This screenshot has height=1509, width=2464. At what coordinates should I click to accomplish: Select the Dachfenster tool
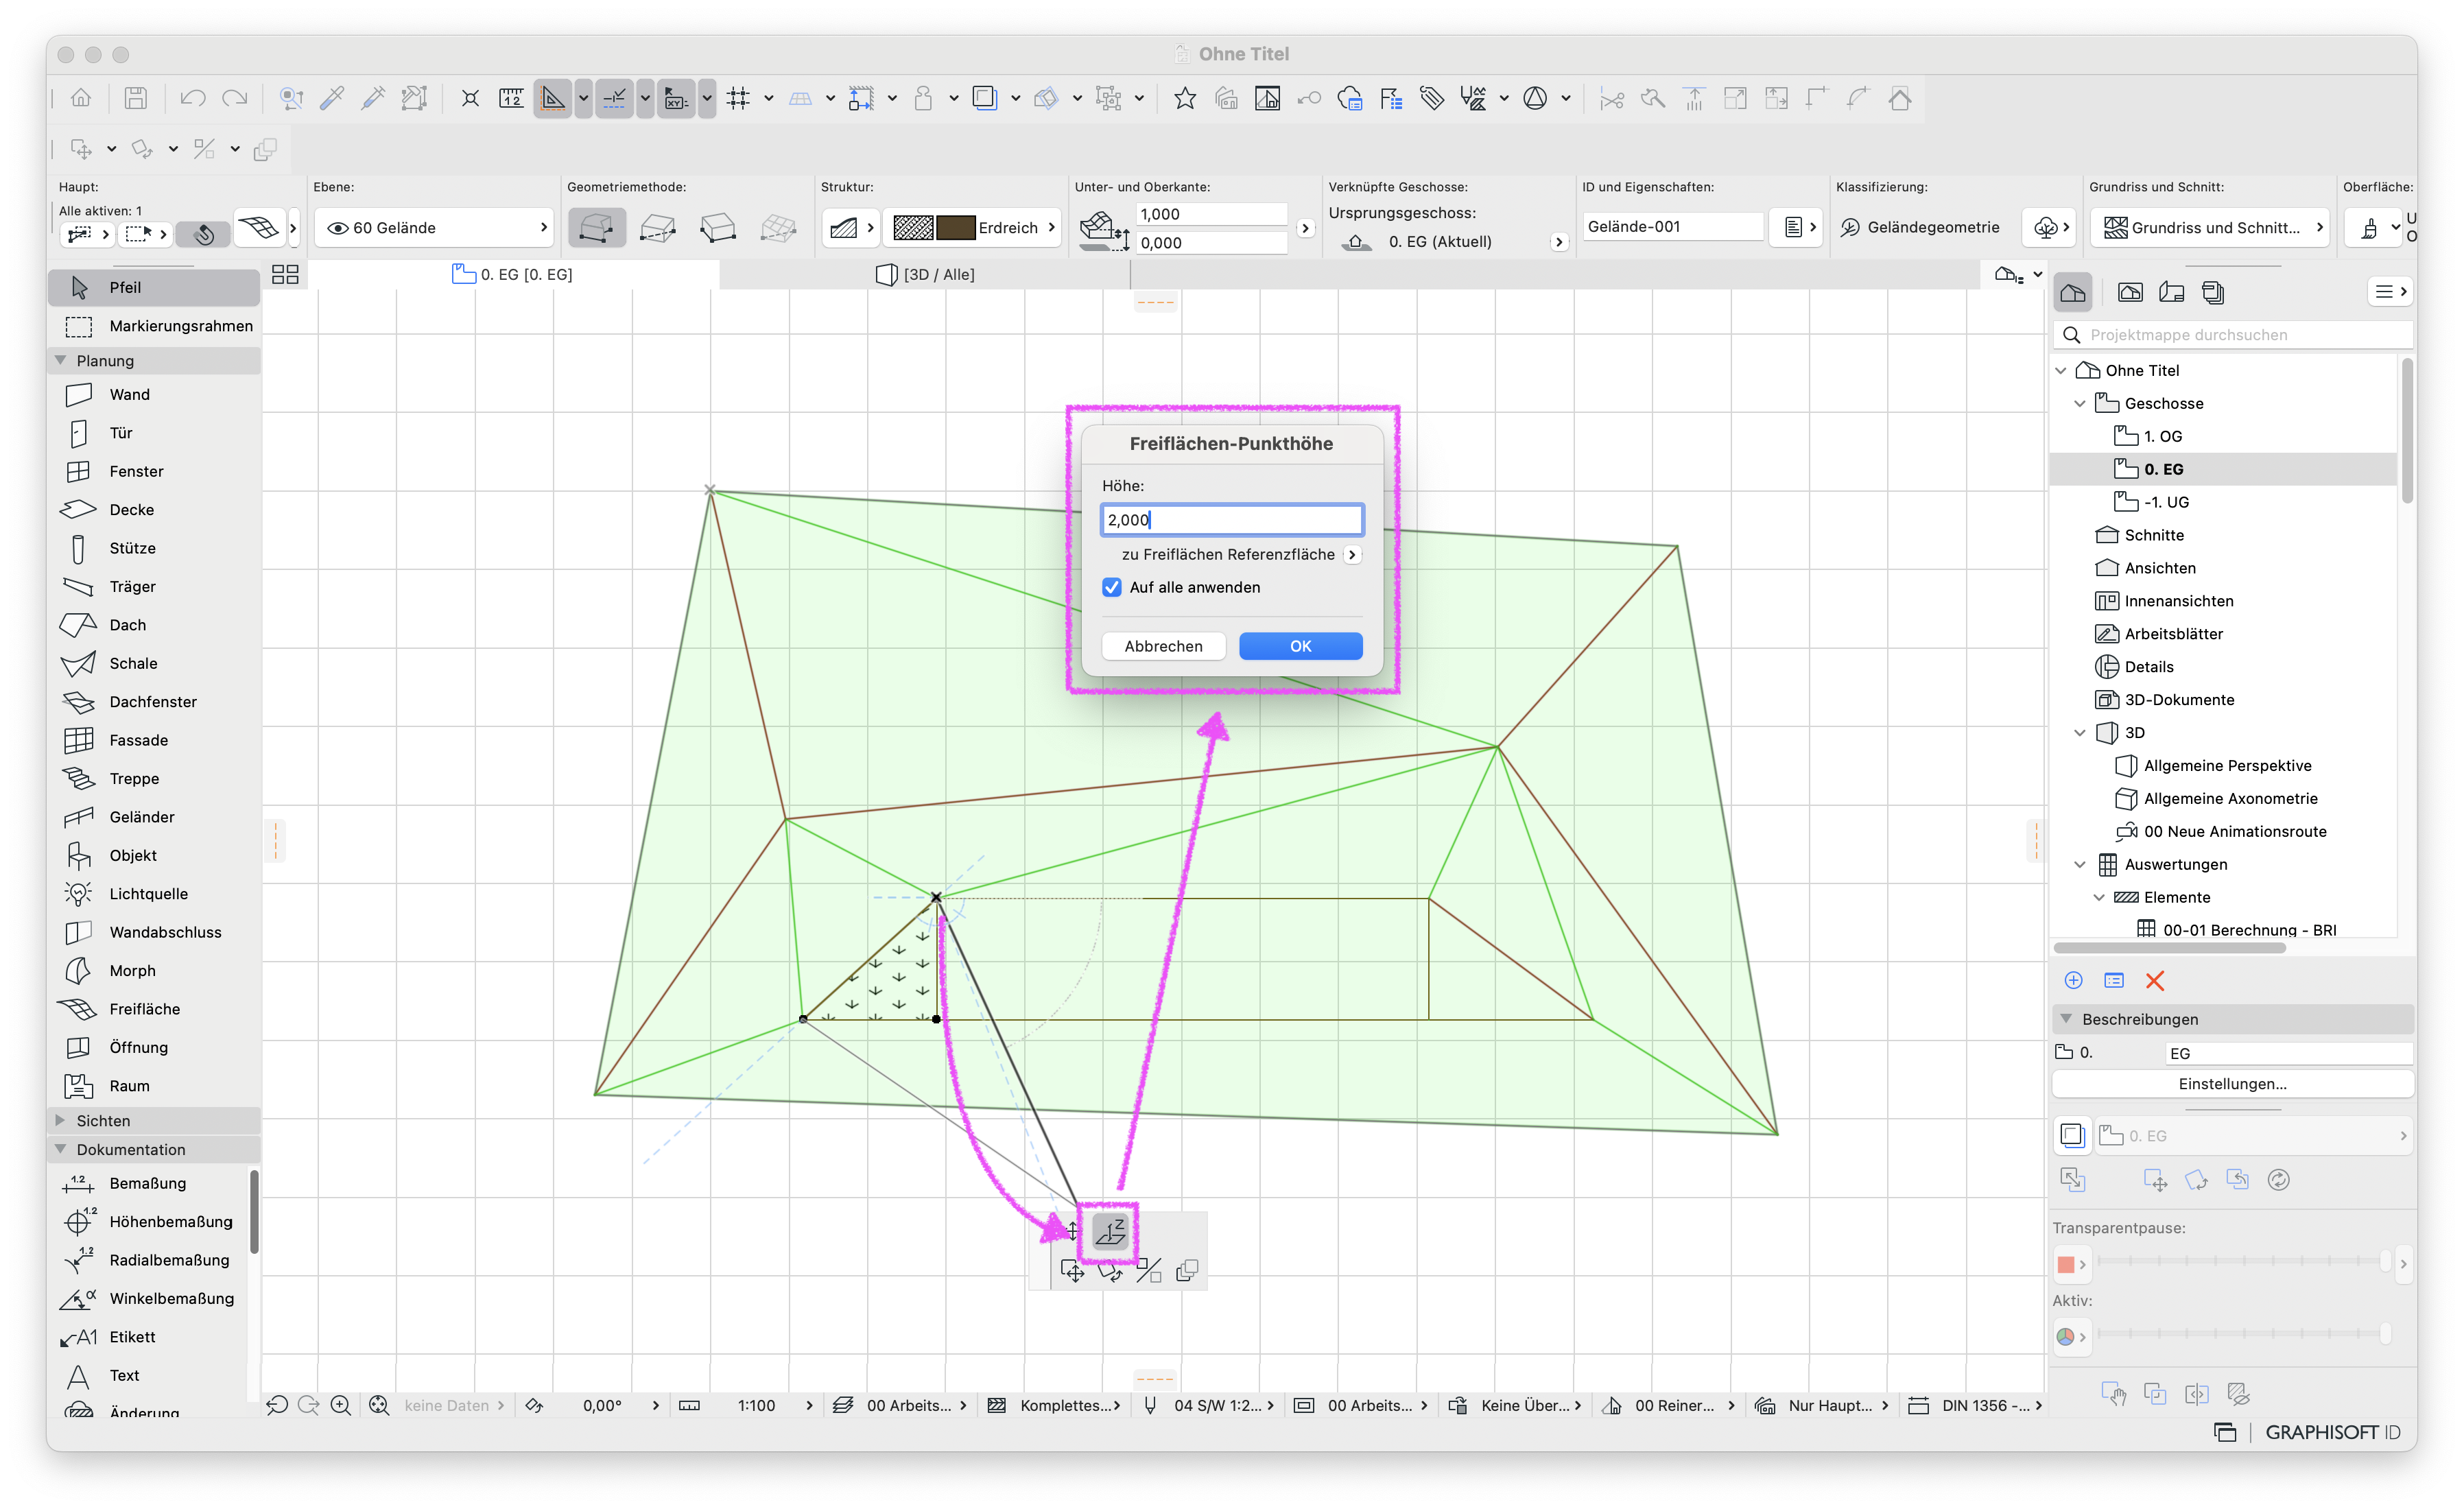pos(155,702)
